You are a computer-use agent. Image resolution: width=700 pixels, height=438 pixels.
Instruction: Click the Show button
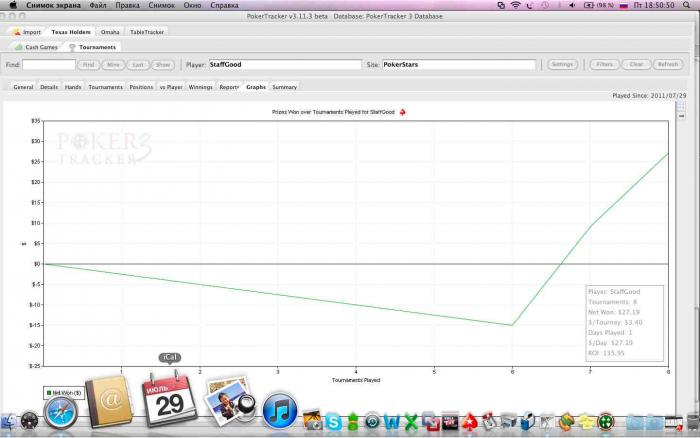[163, 65]
